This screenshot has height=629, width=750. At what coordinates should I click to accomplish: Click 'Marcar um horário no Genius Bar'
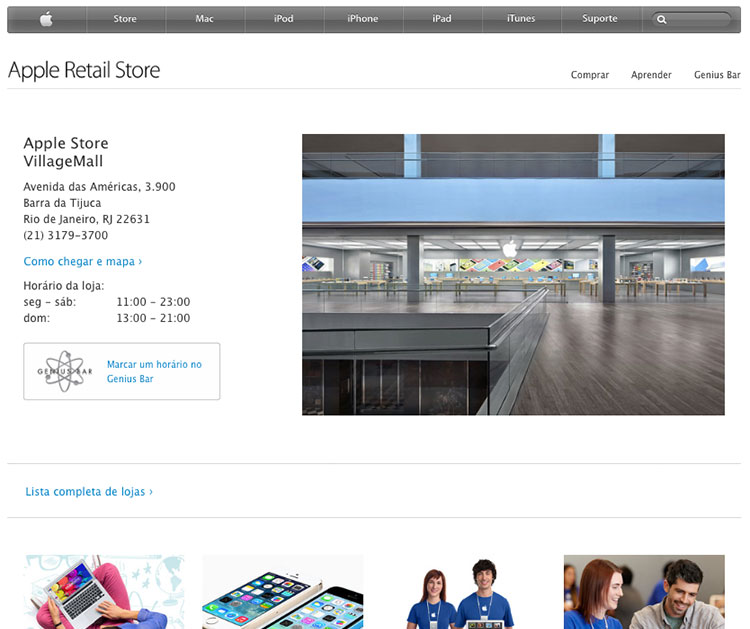click(154, 372)
